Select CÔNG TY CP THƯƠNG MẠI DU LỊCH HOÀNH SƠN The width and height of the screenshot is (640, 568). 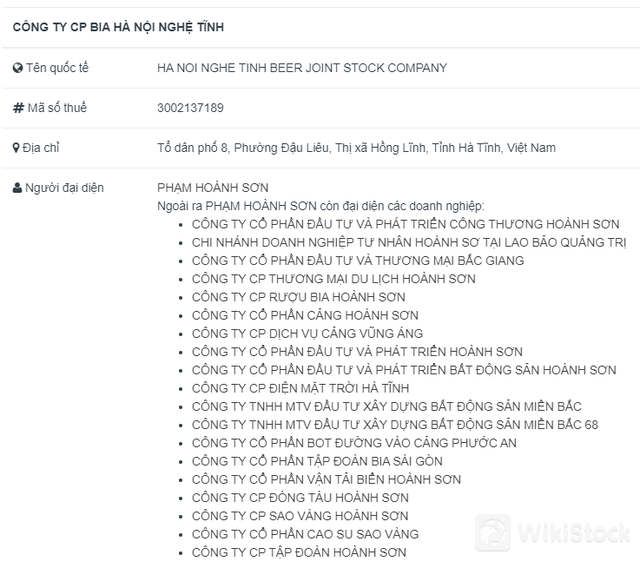click(319, 279)
